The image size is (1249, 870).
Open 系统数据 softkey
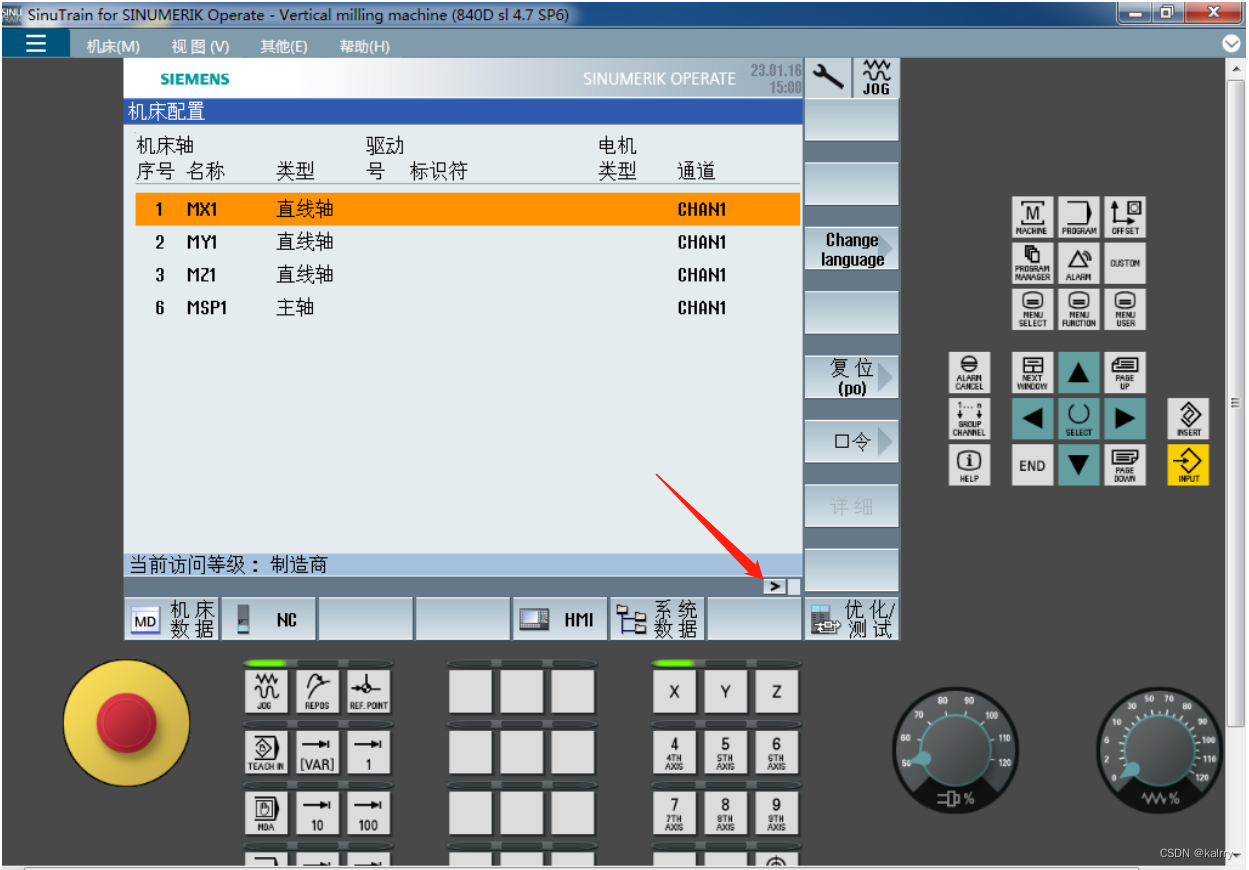(x=656, y=620)
